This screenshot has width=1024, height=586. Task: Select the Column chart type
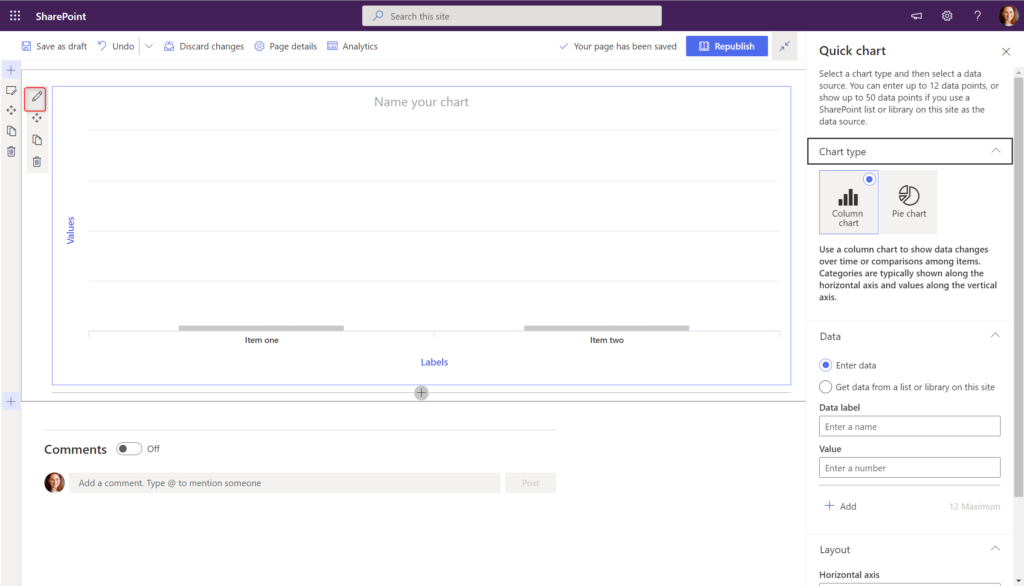[x=848, y=202]
